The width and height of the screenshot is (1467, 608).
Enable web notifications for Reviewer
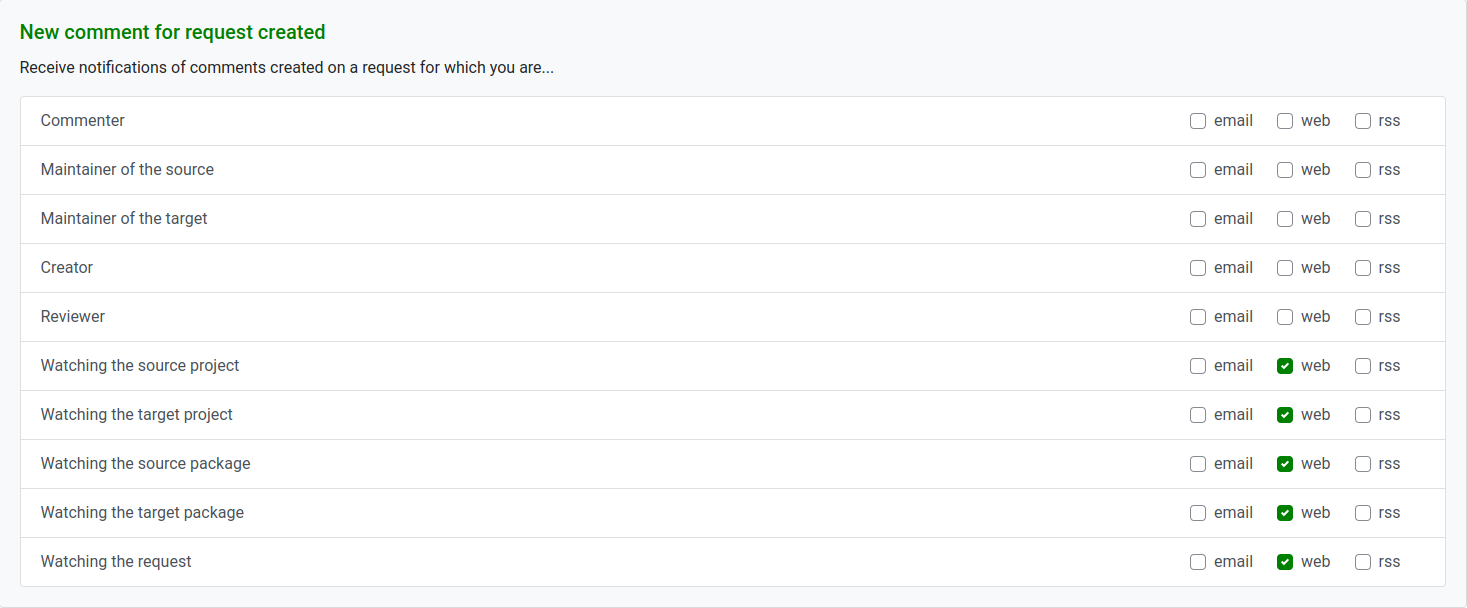click(1285, 317)
